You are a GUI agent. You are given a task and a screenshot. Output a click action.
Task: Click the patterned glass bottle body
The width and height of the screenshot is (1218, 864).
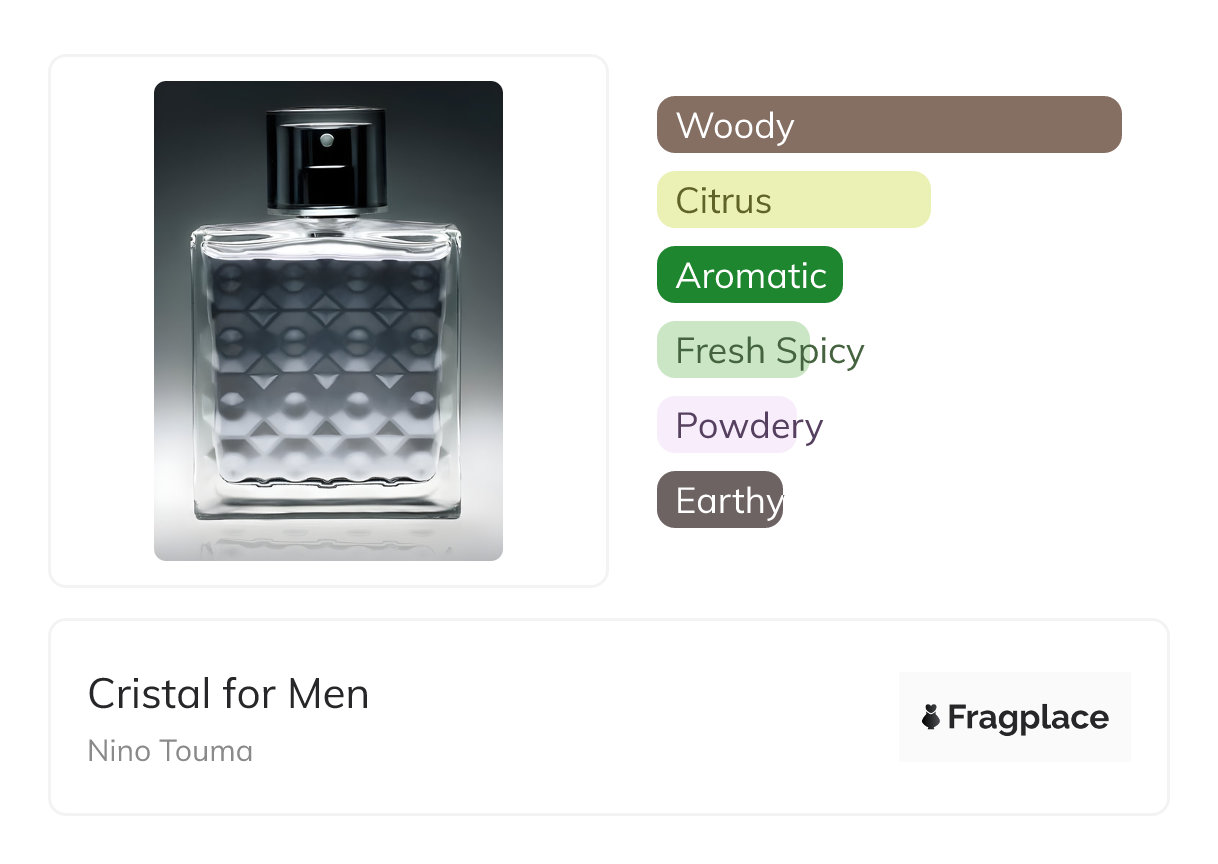click(x=326, y=380)
